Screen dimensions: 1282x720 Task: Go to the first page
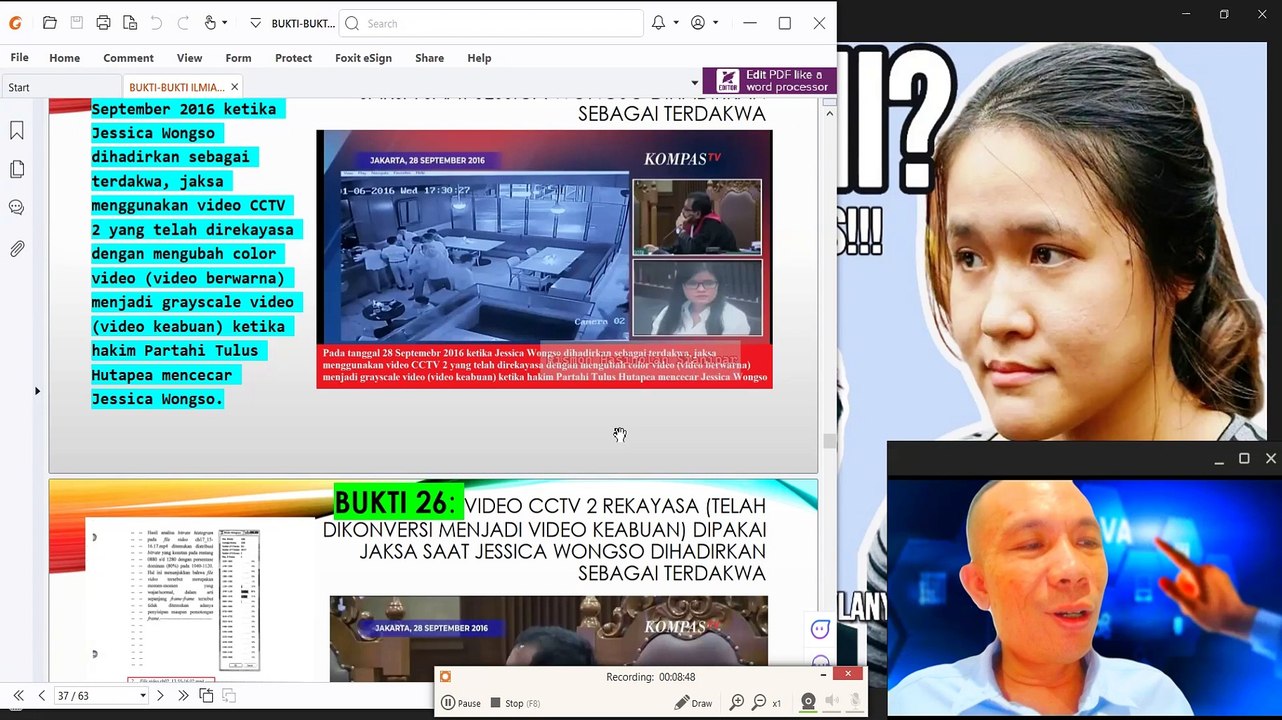[18, 695]
